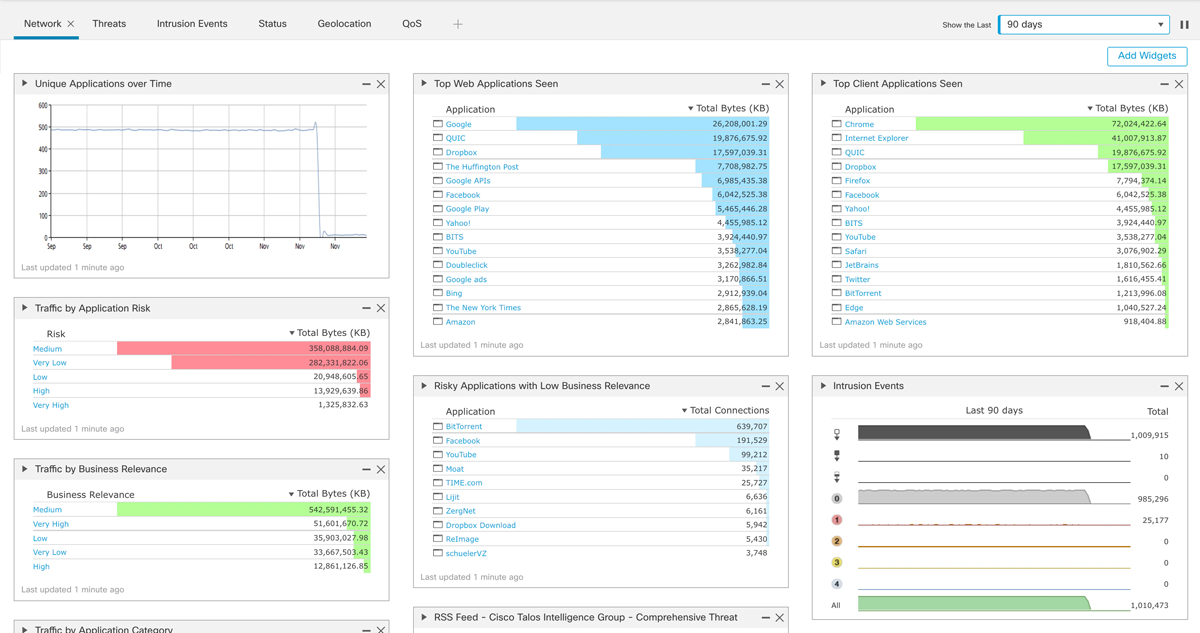Screen dimensions: 1200x633
Task: Open the QoS tab
Action: (412, 24)
